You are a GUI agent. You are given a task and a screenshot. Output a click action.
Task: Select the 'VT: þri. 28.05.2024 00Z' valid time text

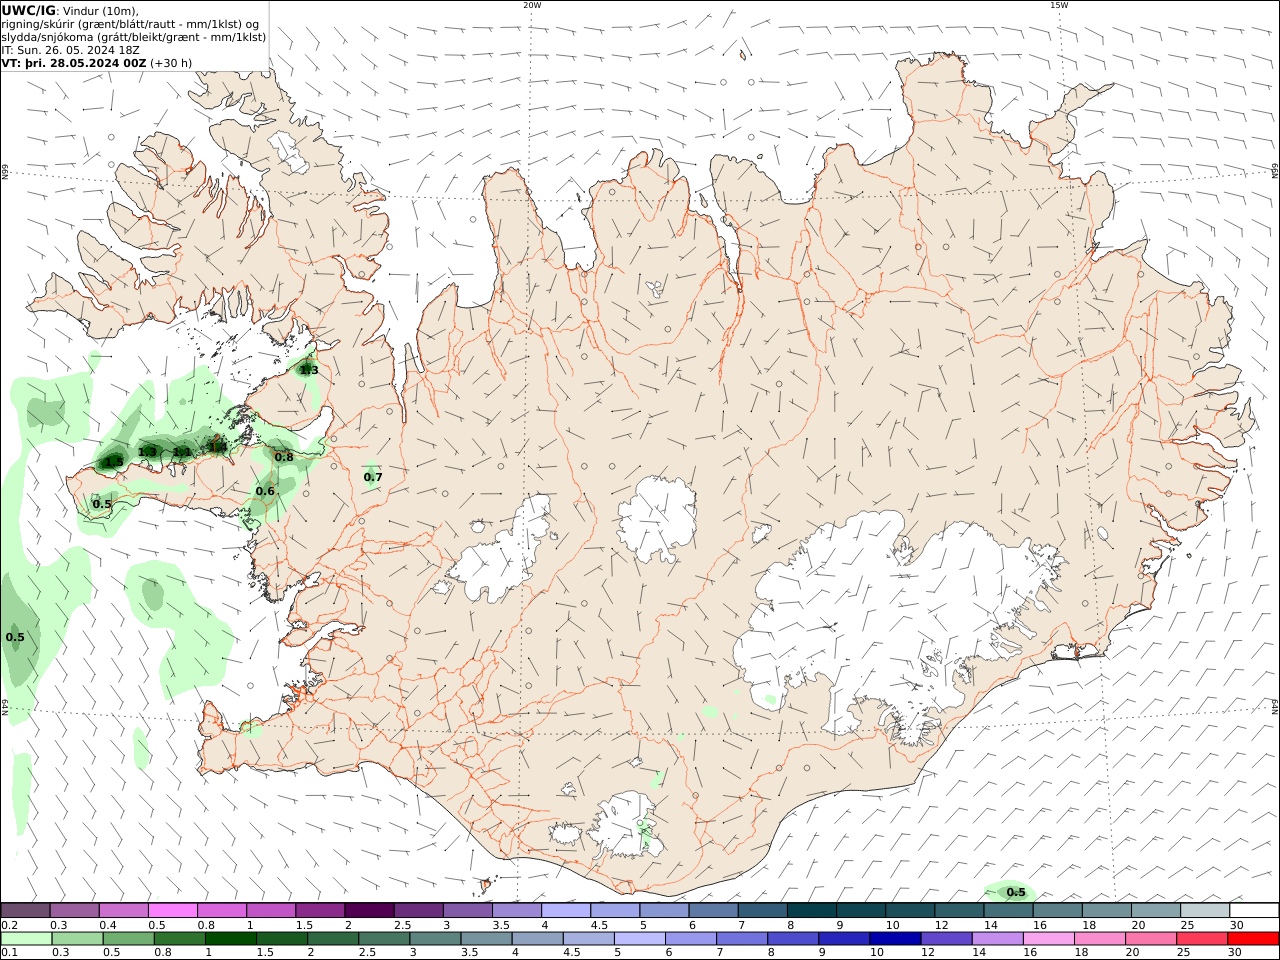(x=74, y=62)
